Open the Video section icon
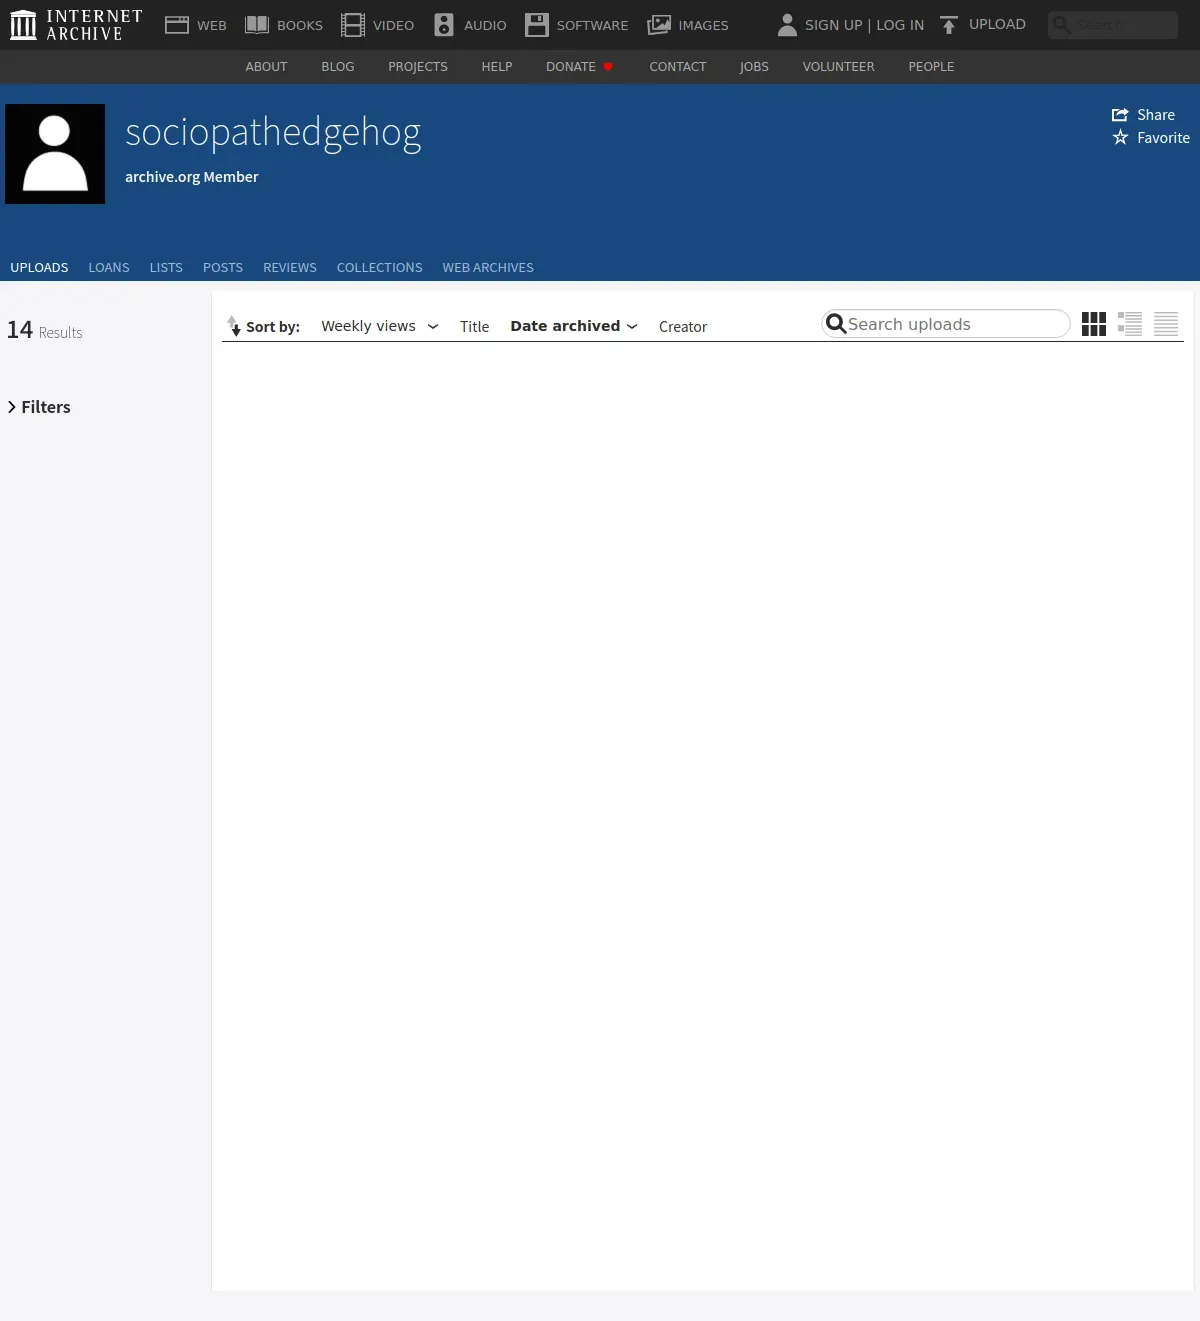This screenshot has height=1321, width=1200. [x=353, y=25]
